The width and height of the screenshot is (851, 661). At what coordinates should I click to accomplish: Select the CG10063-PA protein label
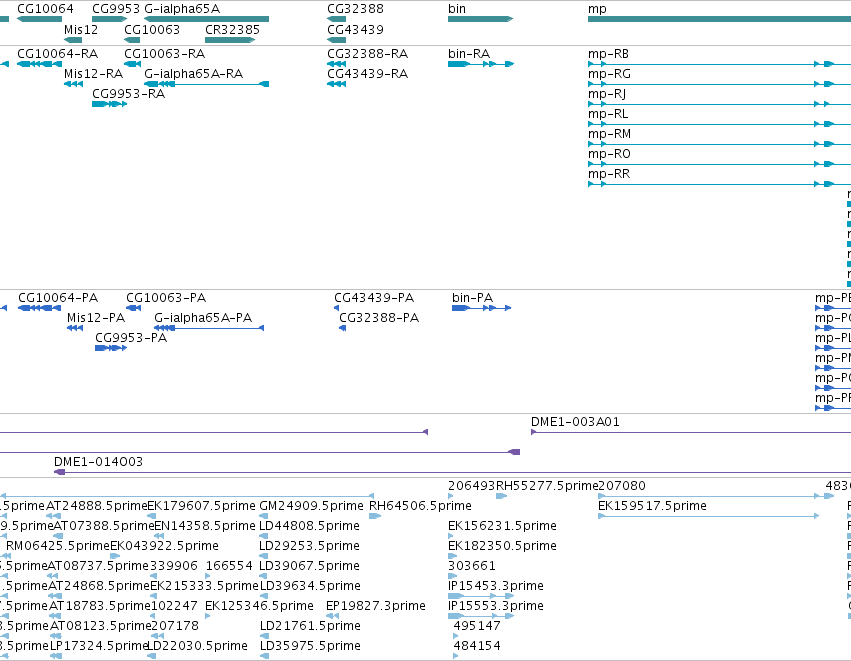tap(166, 298)
